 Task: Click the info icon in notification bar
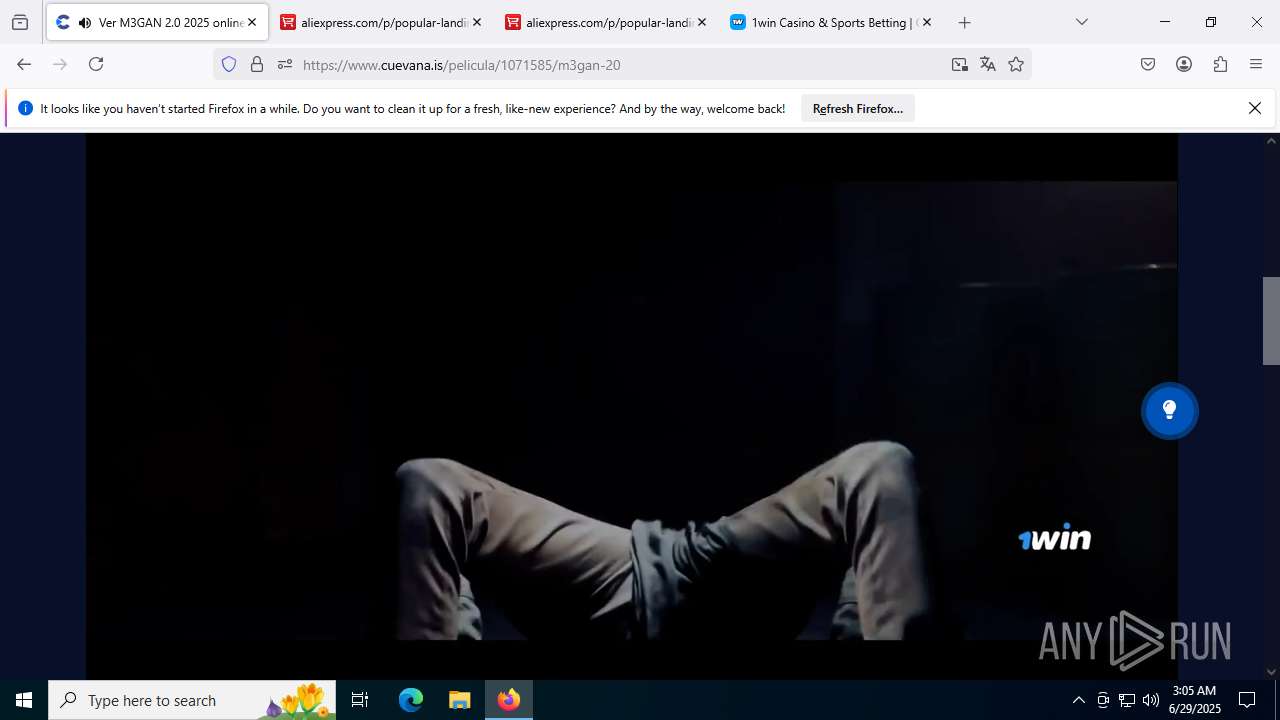[25, 108]
